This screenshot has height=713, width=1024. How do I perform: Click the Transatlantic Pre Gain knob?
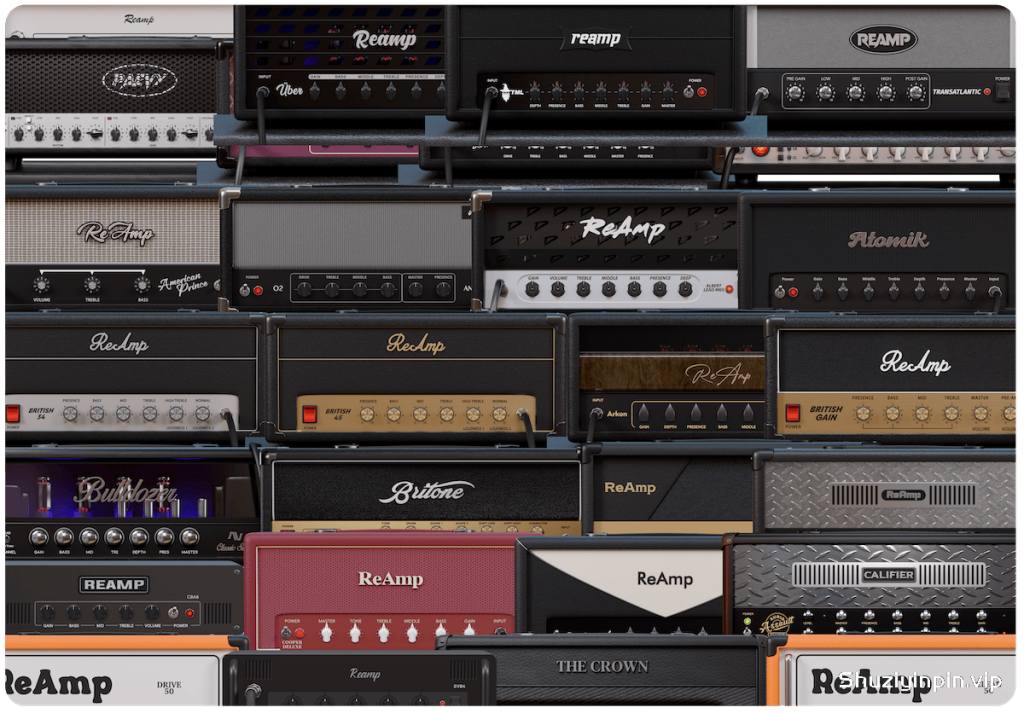coord(795,92)
